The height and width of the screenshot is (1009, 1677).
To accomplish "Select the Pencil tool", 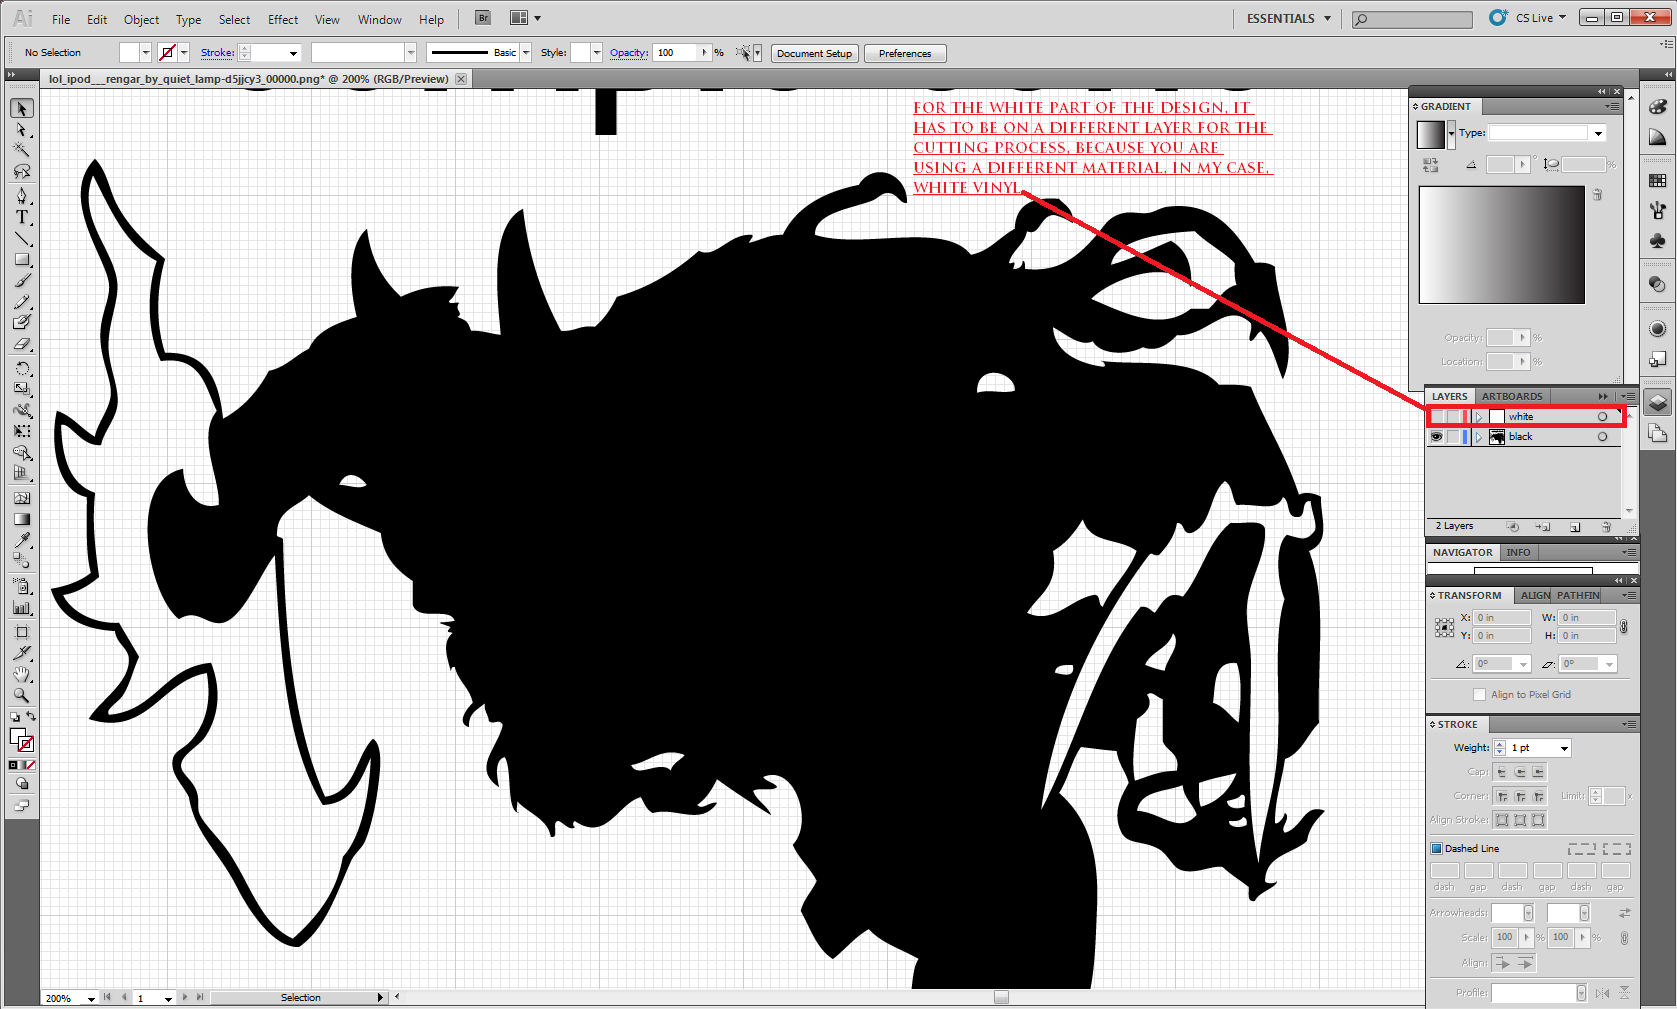I will click(22, 302).
